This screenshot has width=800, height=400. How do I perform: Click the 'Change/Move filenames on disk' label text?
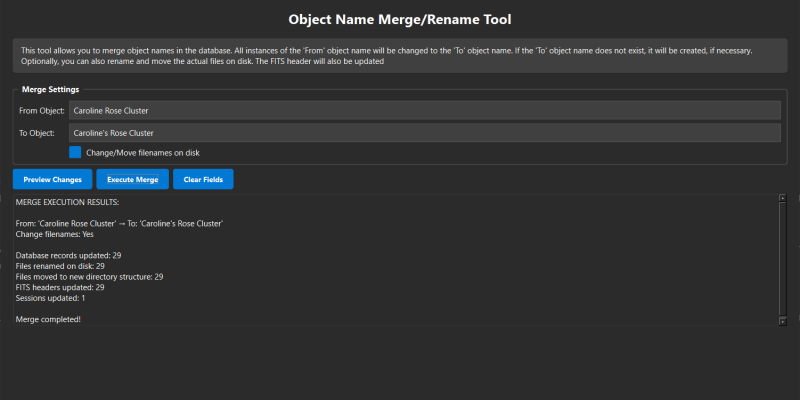(x=142, y=152)
